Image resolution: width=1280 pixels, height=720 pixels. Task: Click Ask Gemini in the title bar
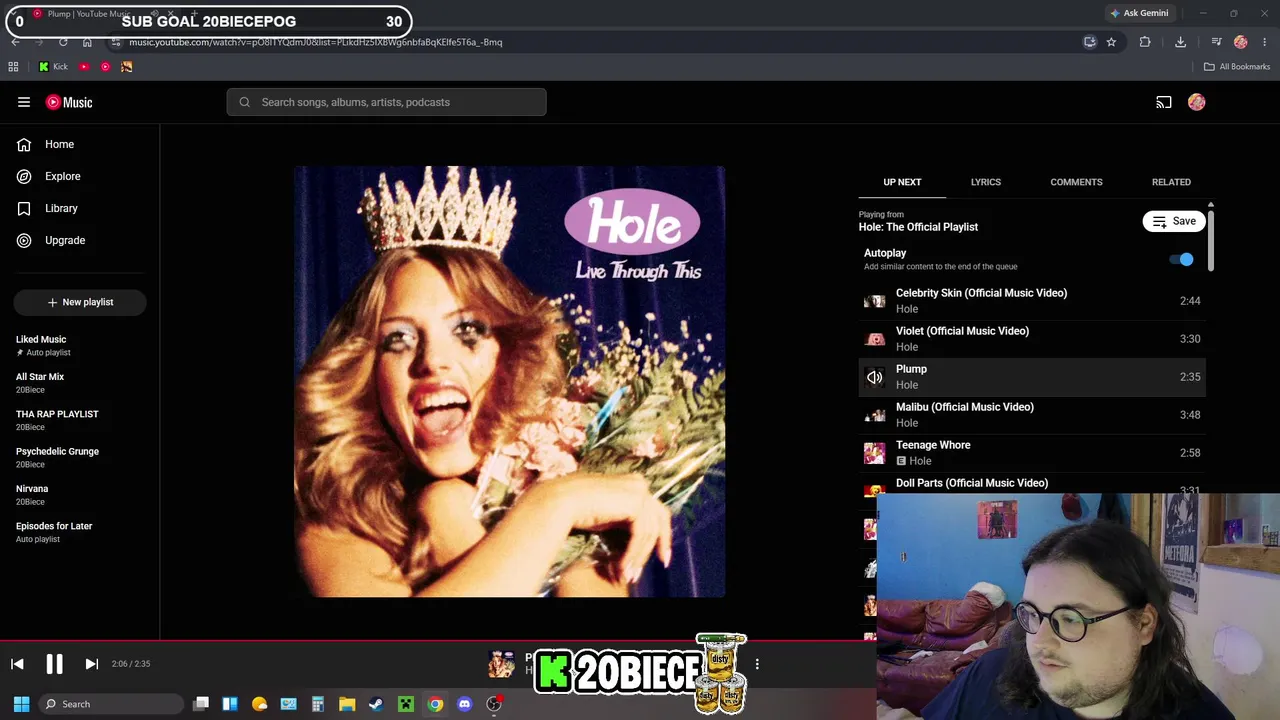[1139, 13]
